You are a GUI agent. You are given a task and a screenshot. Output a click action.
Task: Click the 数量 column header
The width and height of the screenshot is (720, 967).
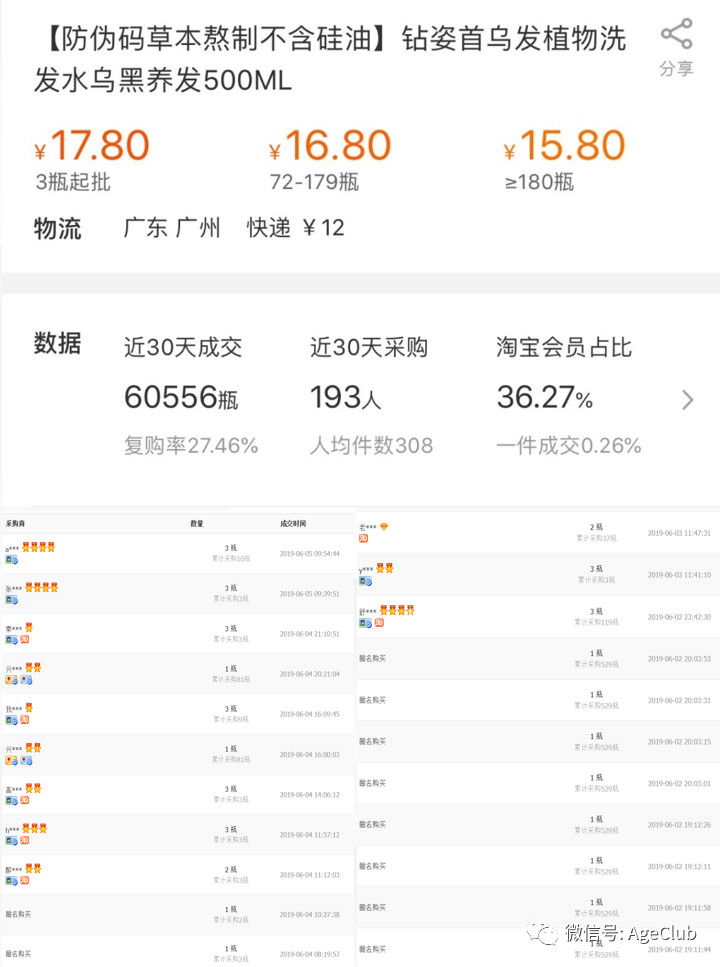(197, 523)
